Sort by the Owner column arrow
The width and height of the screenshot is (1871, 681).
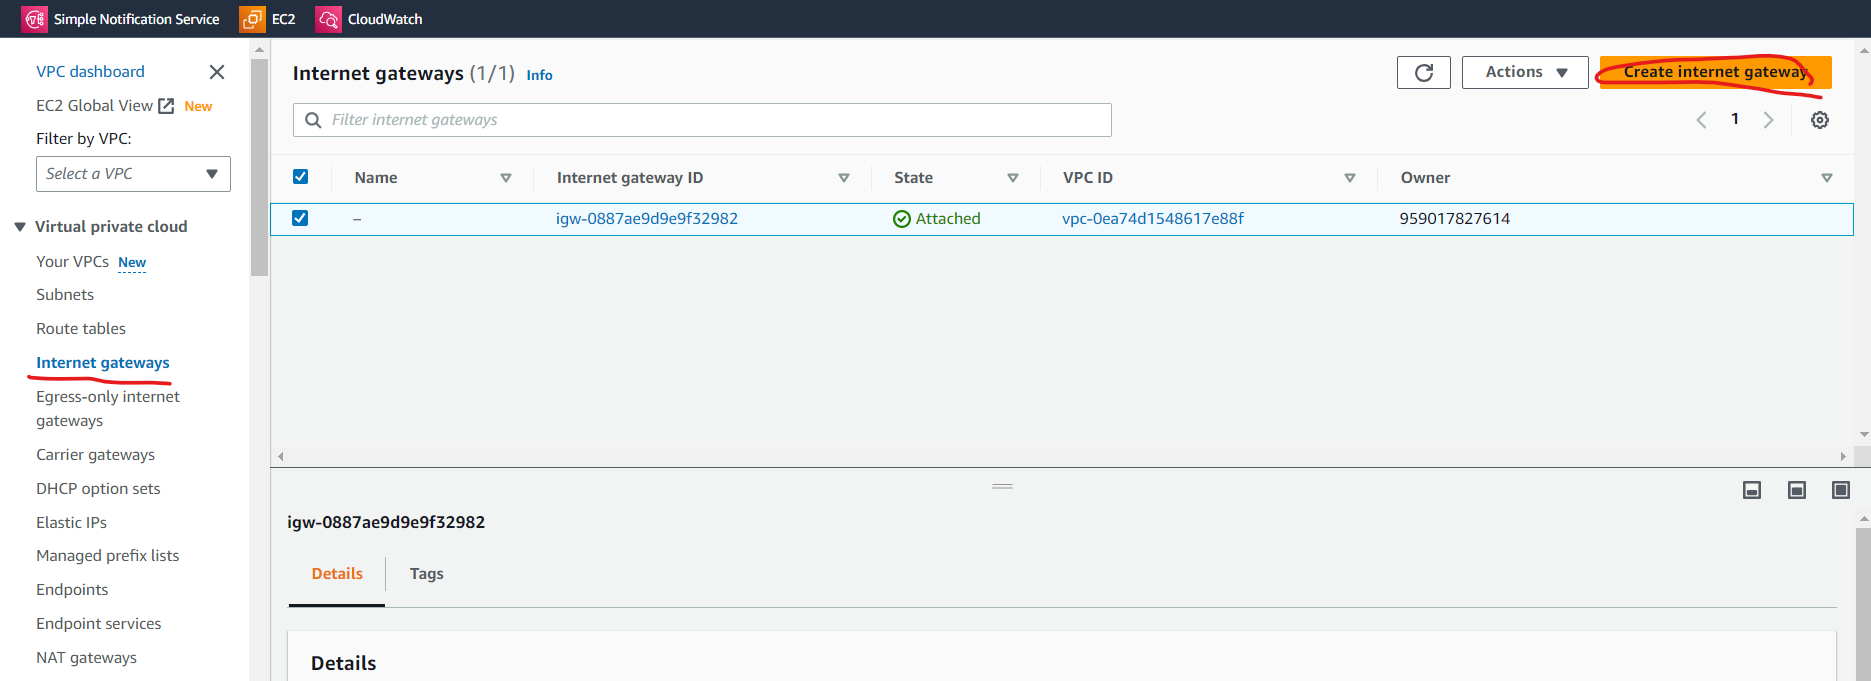pos(1827,178)
